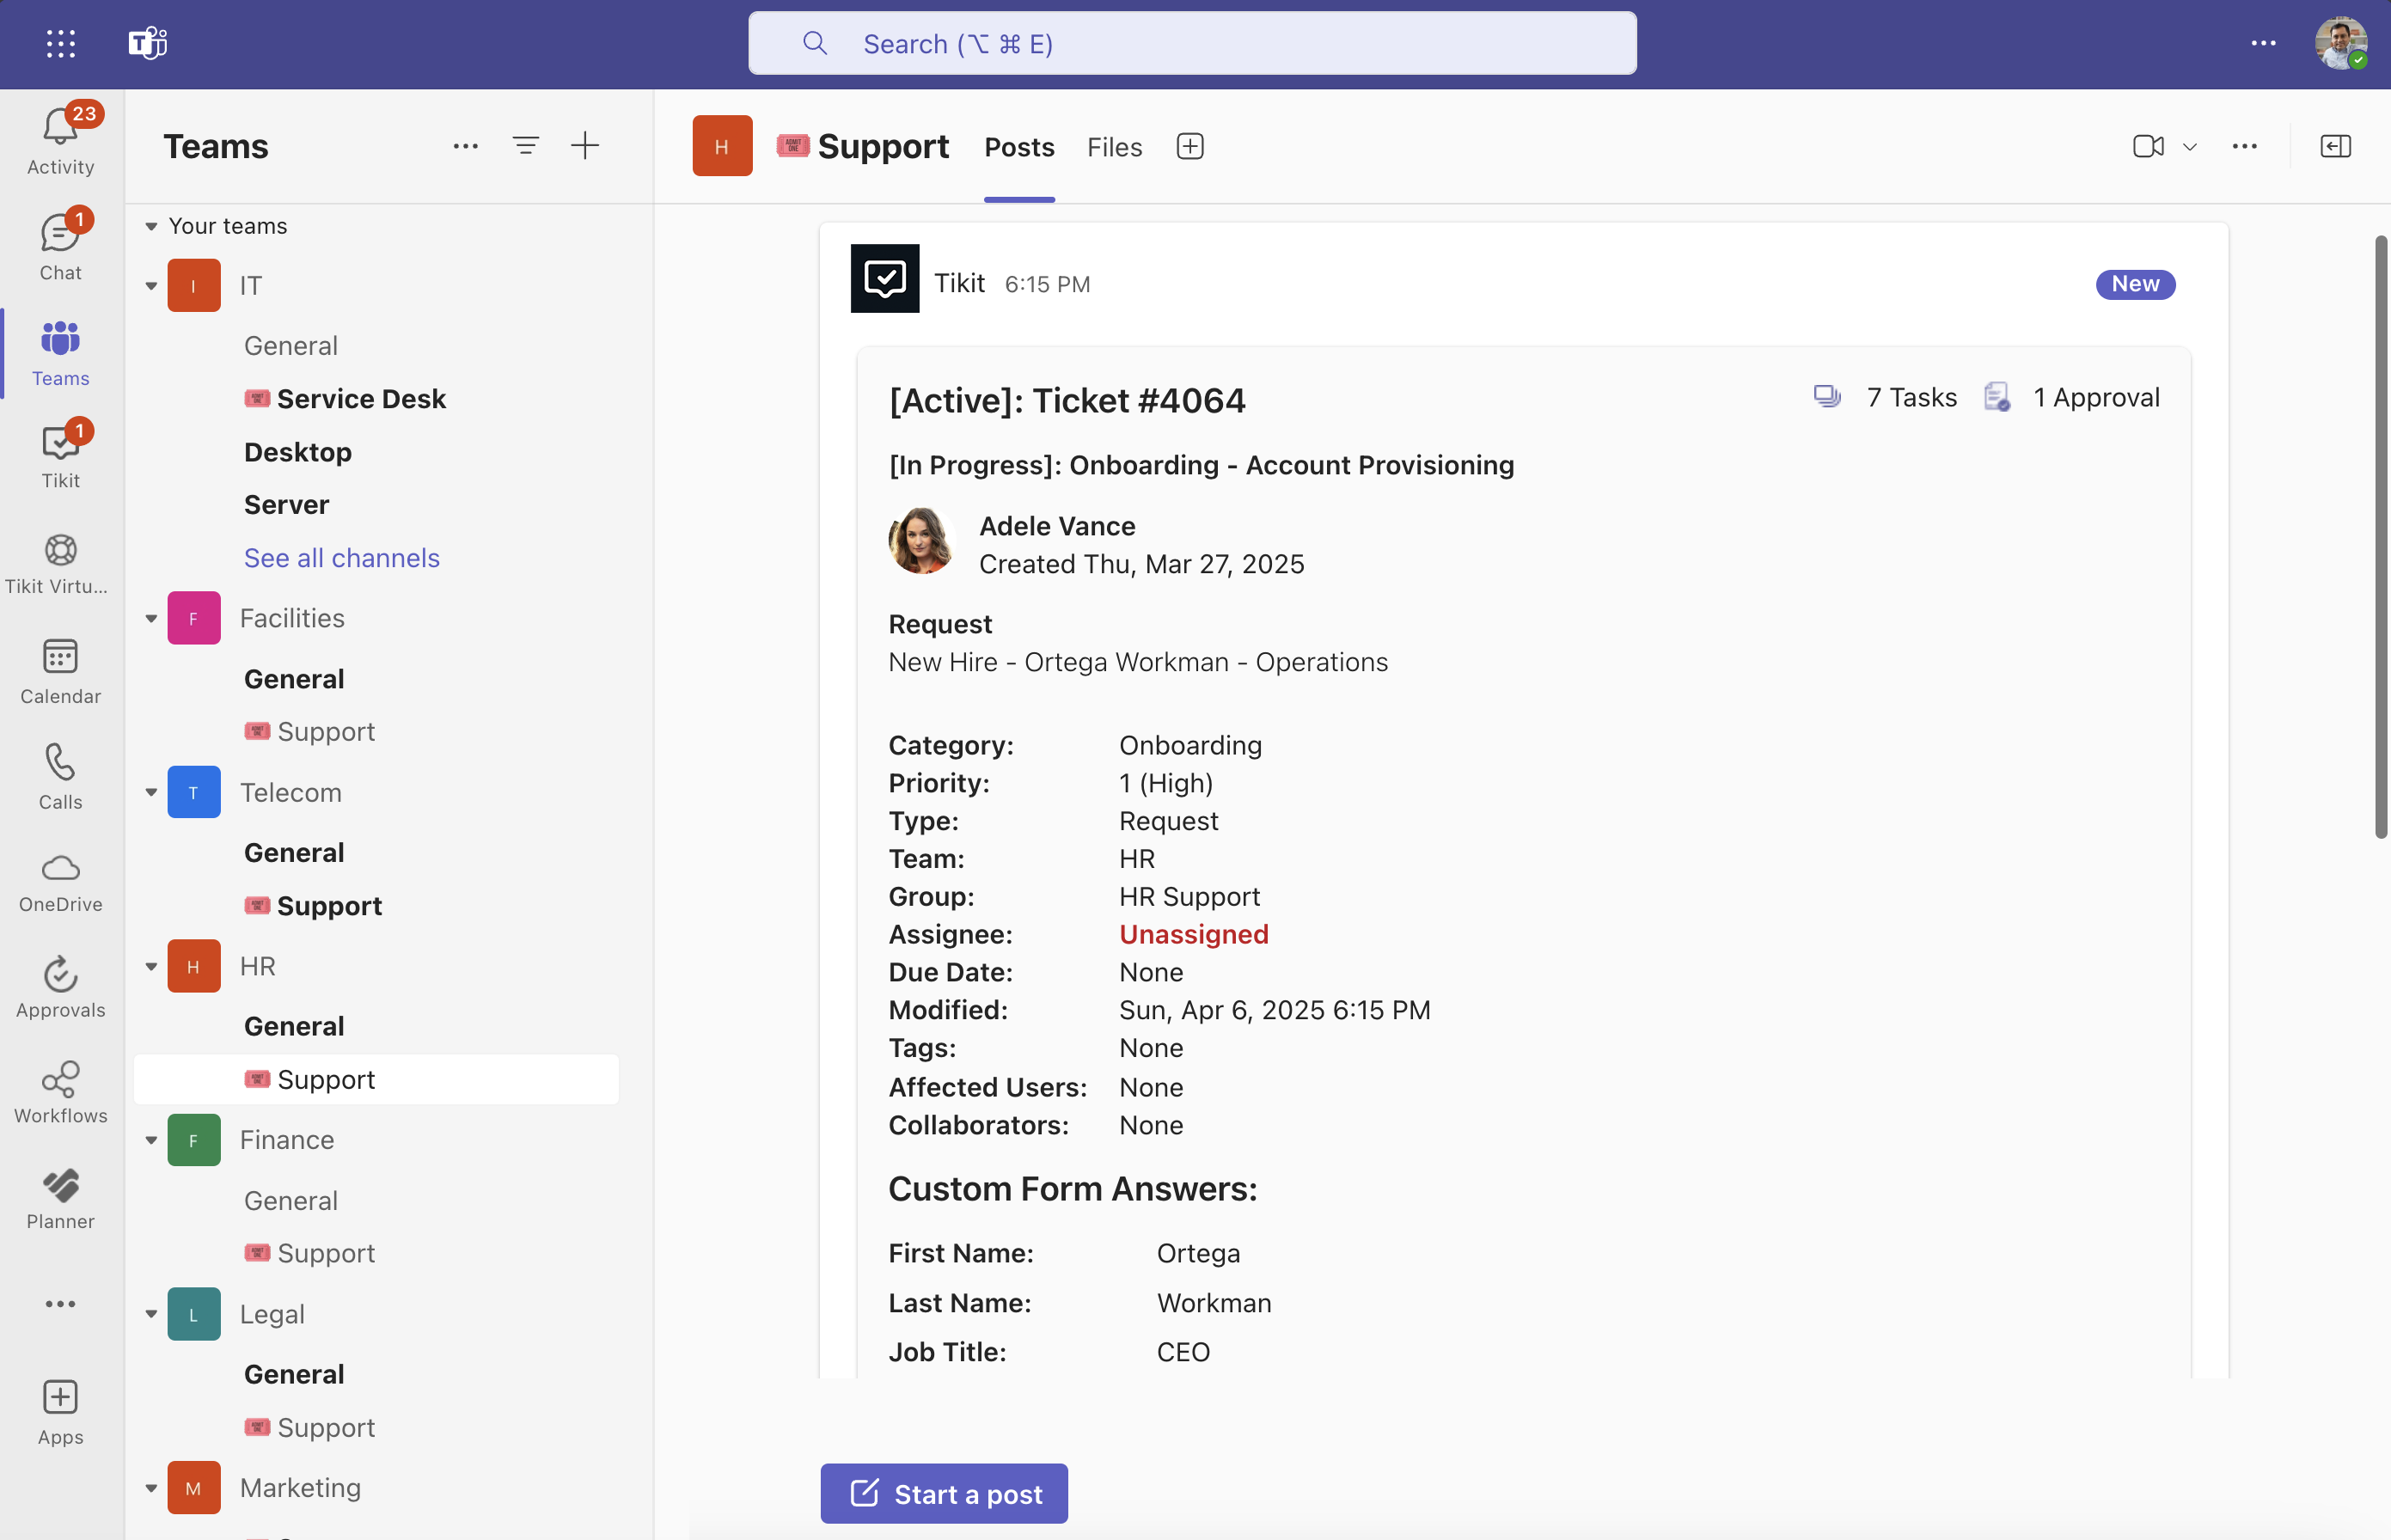Image resolution: width=2391 pixels, height=1540 pixels.
Task: Switch to the Files tab
Action: pos(1114,147)
